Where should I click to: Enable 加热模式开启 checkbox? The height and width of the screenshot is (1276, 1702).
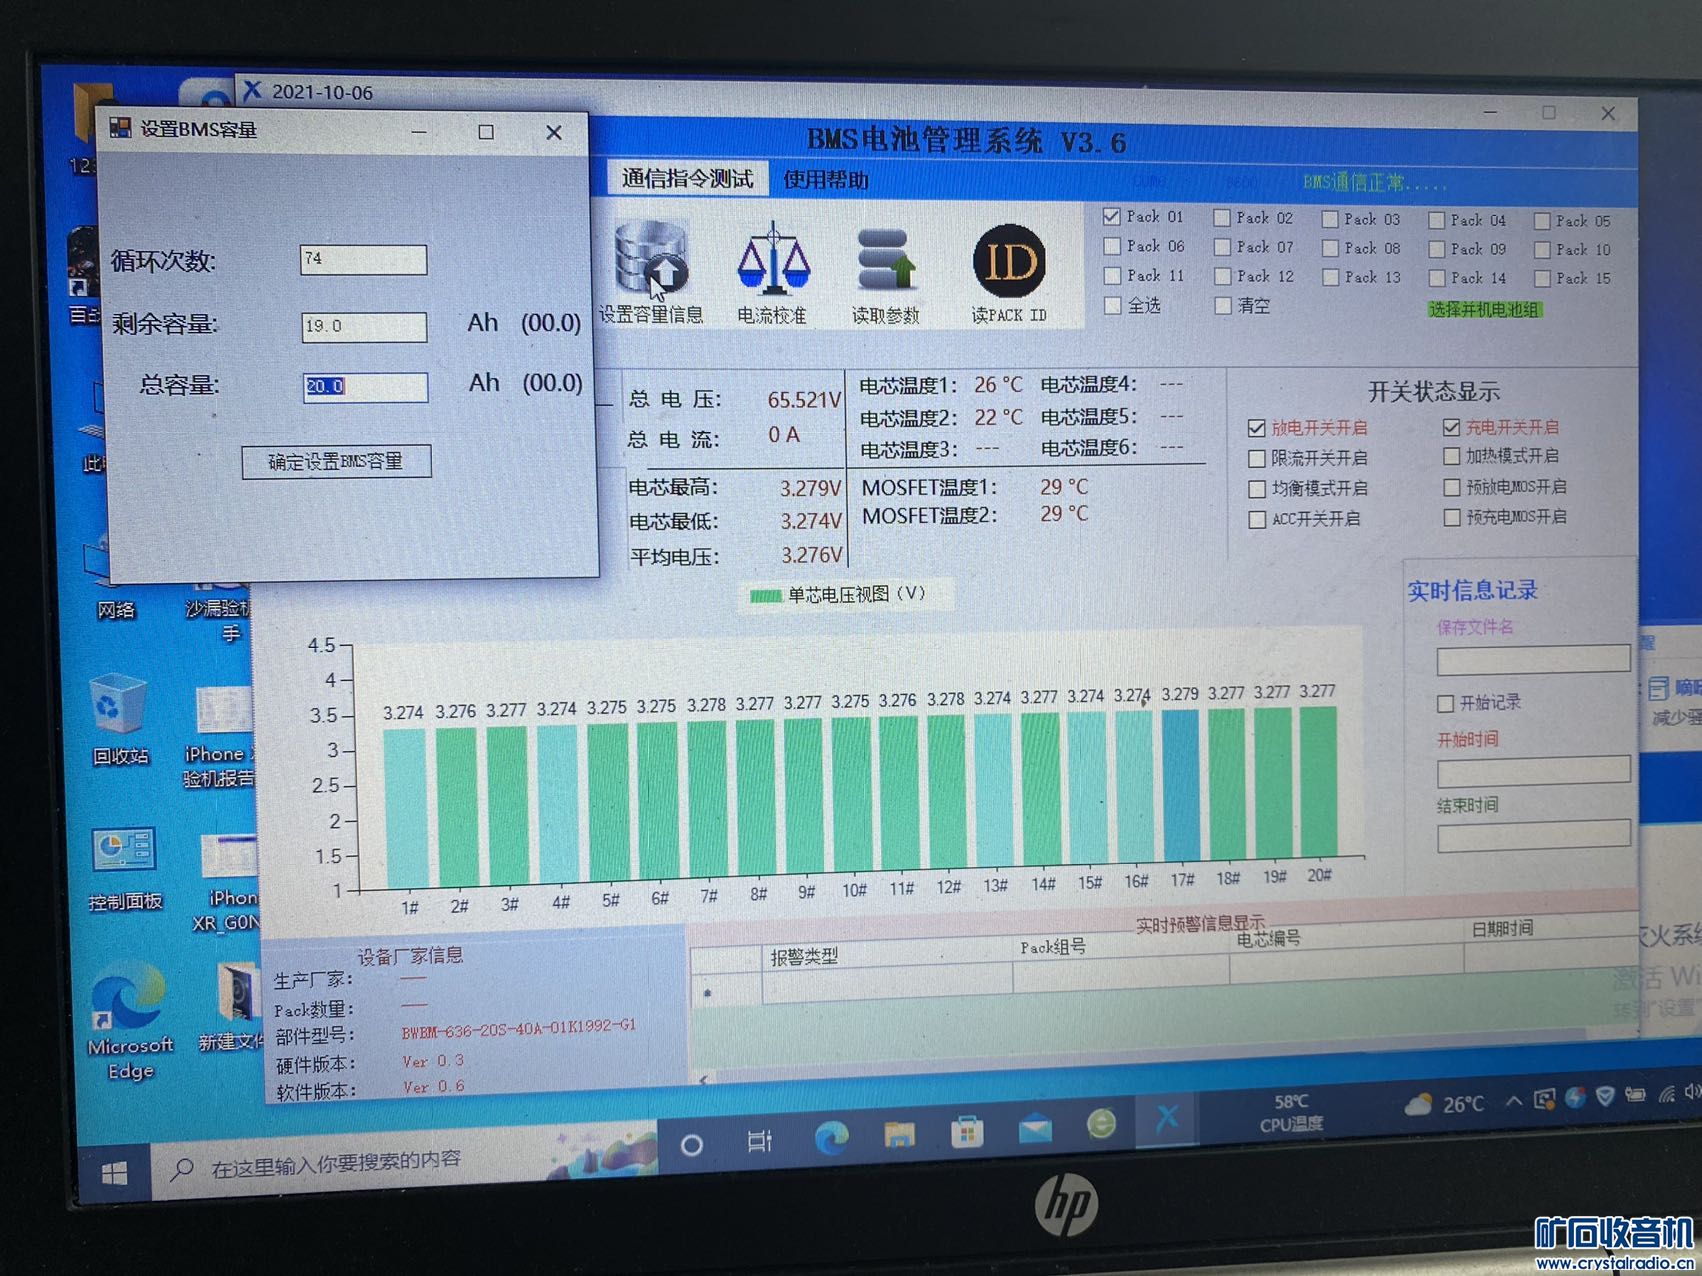pyautogui.click(x=1452, y=456)
